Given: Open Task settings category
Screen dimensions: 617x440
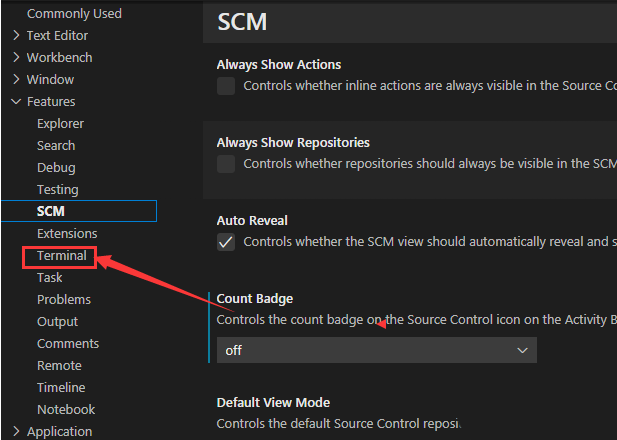Looking at the screenshot, I should 50,278.
